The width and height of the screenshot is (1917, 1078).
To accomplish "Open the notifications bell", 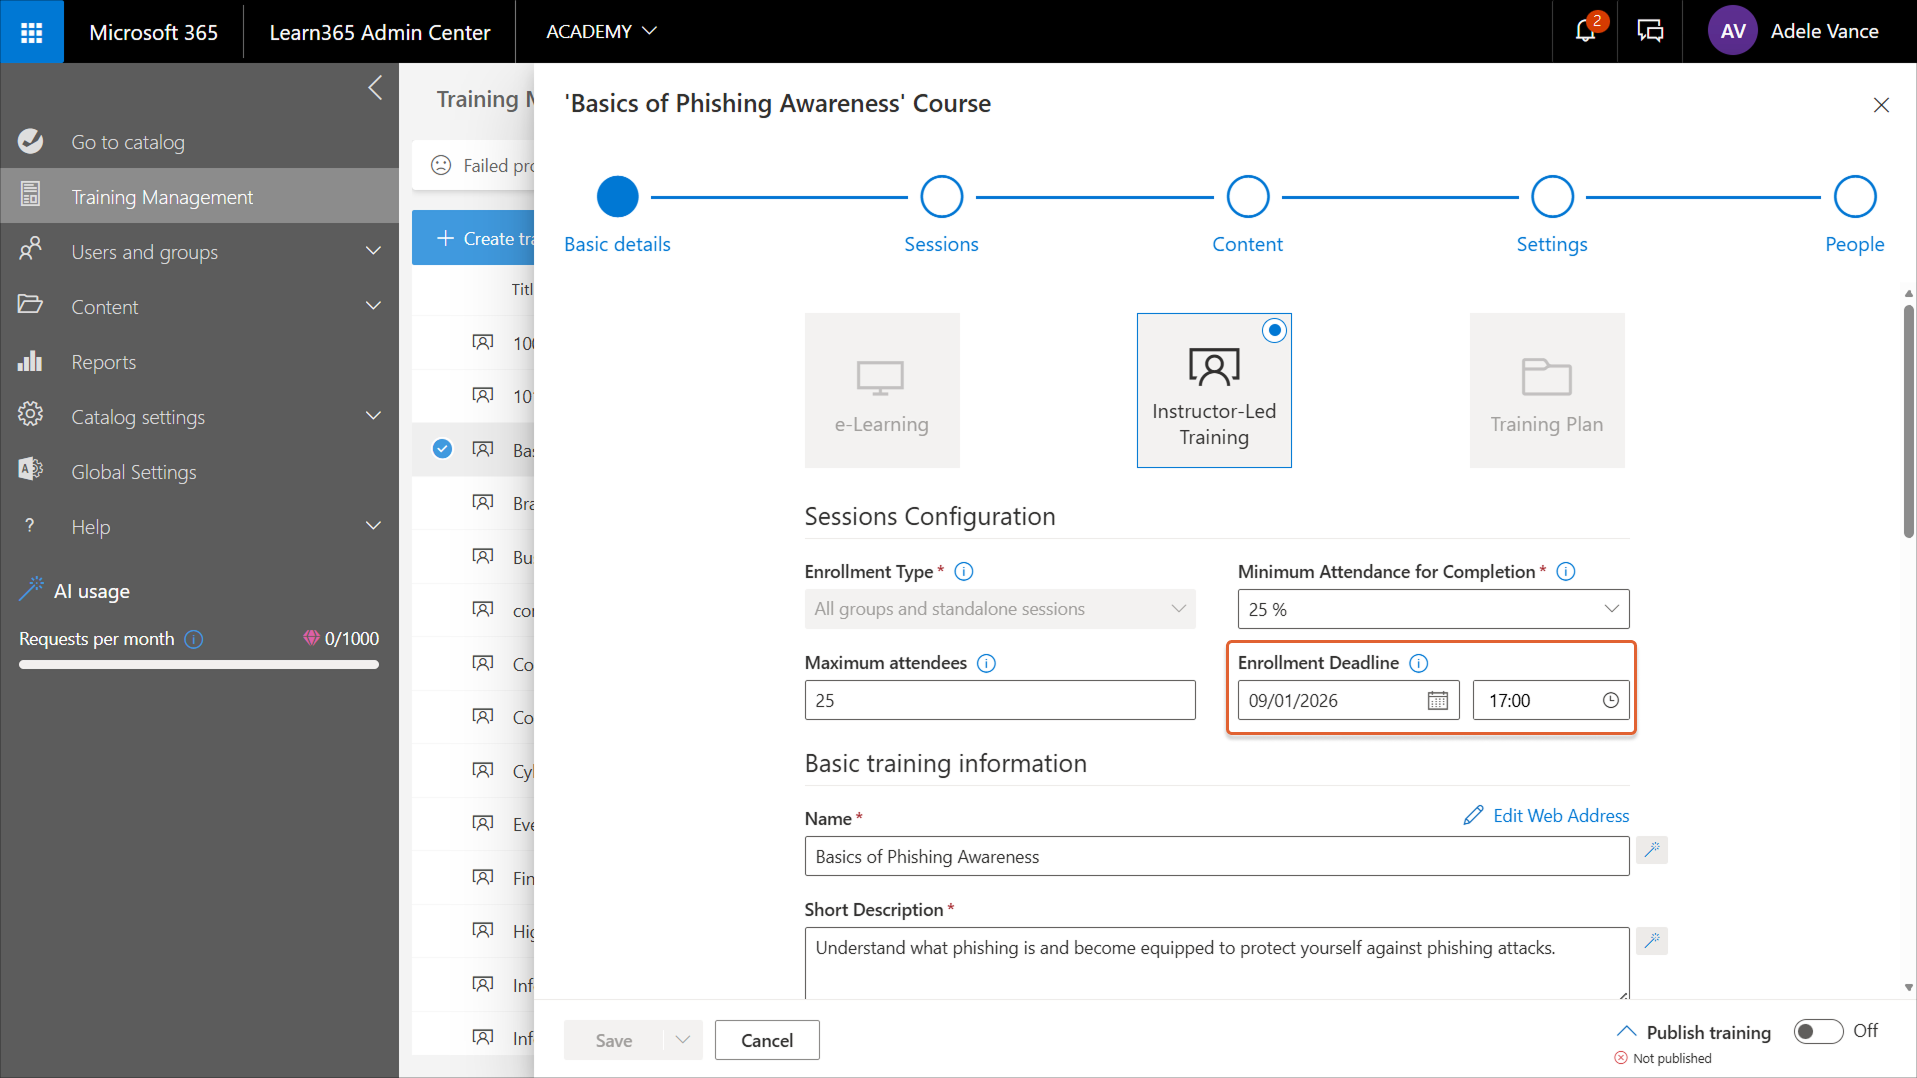I will [1585, 32].
